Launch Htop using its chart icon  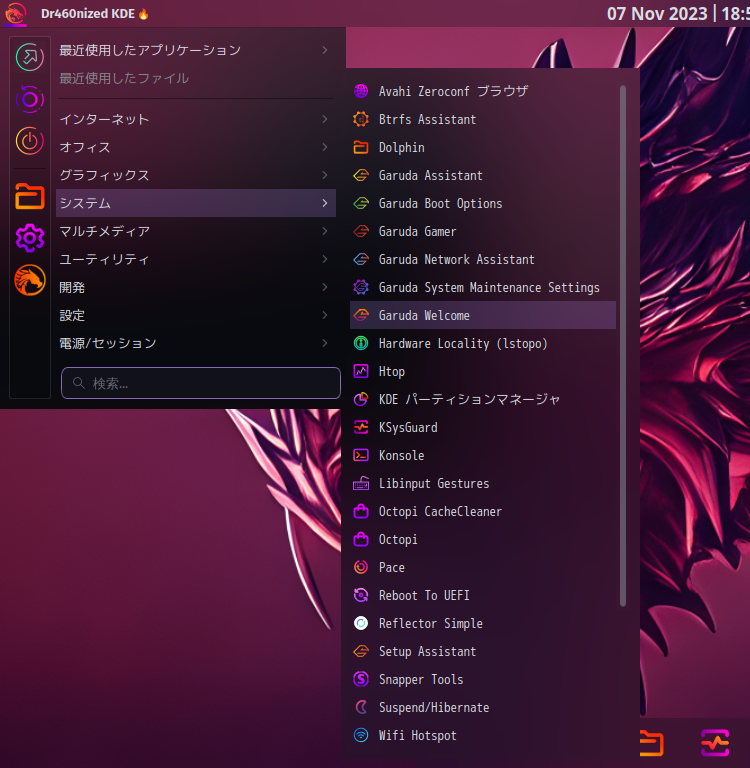point(361,371)
